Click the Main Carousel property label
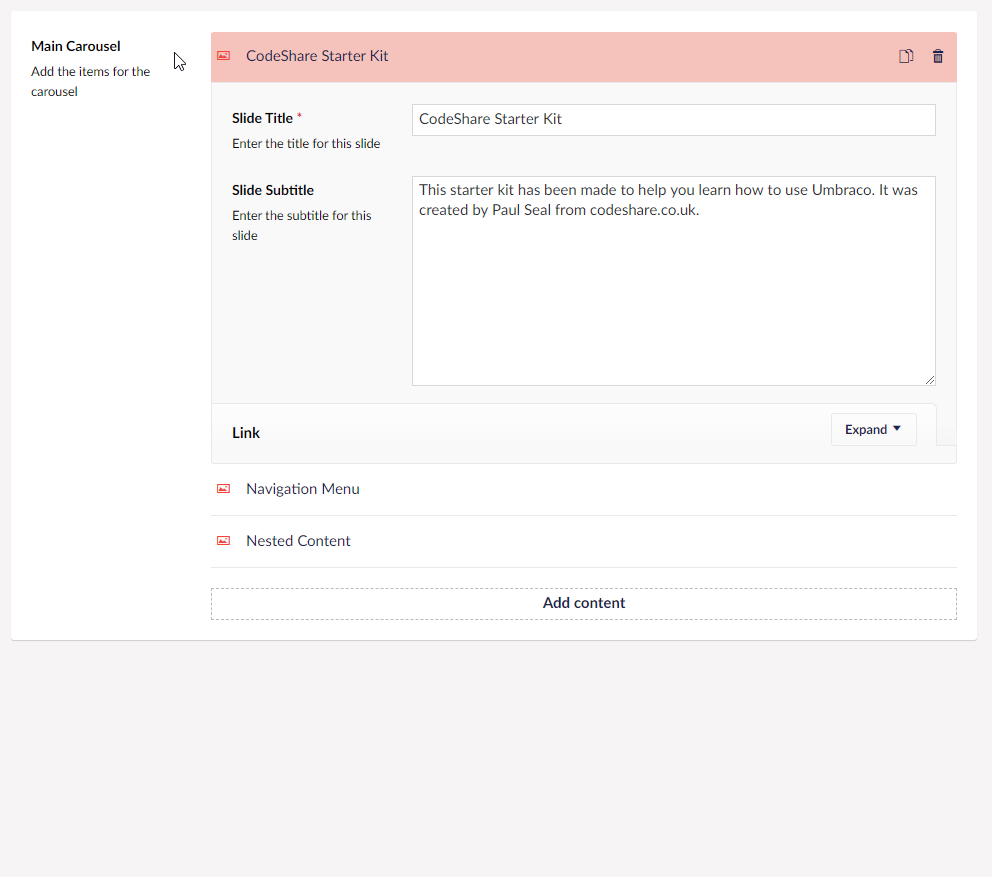The image size is (992, 877). coord(76,46)
